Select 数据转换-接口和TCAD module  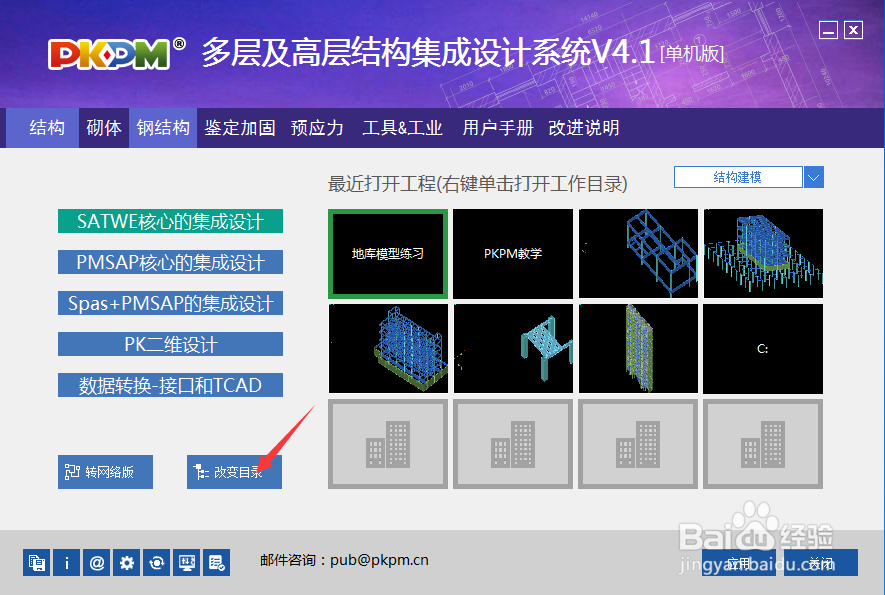pos(170,385)
